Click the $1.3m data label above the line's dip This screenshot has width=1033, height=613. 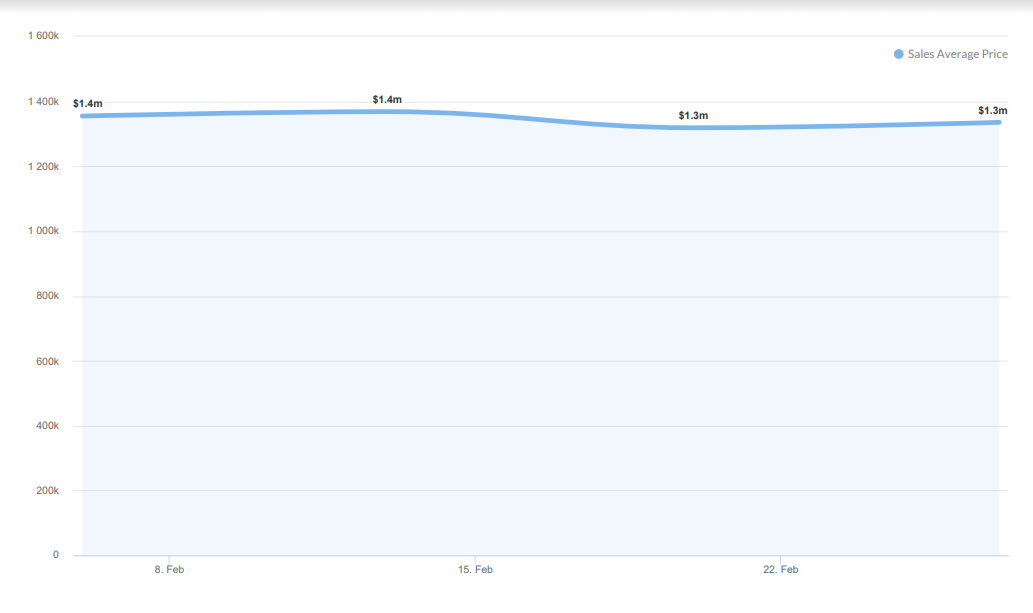point(693,116)
